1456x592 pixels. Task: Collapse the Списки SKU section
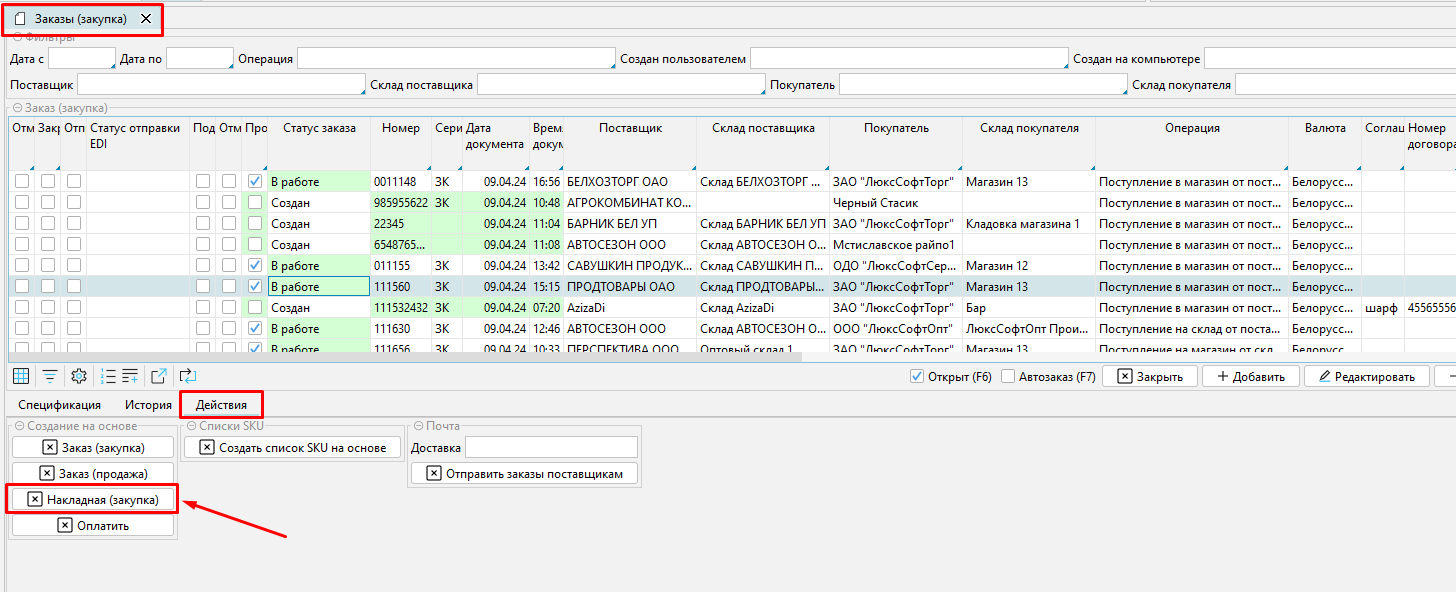[190, 426]
